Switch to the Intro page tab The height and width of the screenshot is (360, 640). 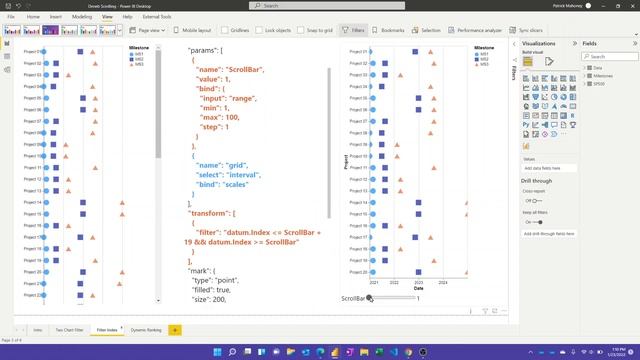[x=38, y=330]
